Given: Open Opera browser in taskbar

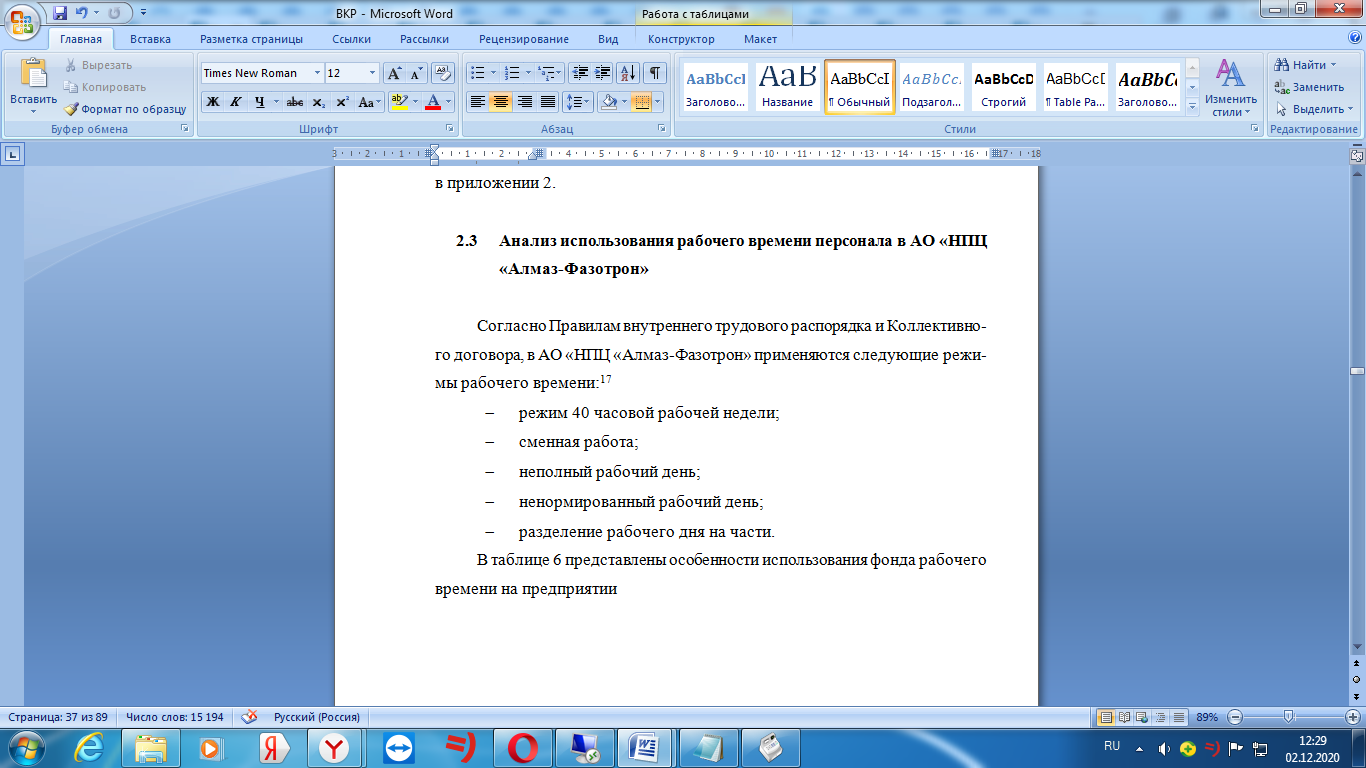Looking at the screenshot, I should pos(521,747).
